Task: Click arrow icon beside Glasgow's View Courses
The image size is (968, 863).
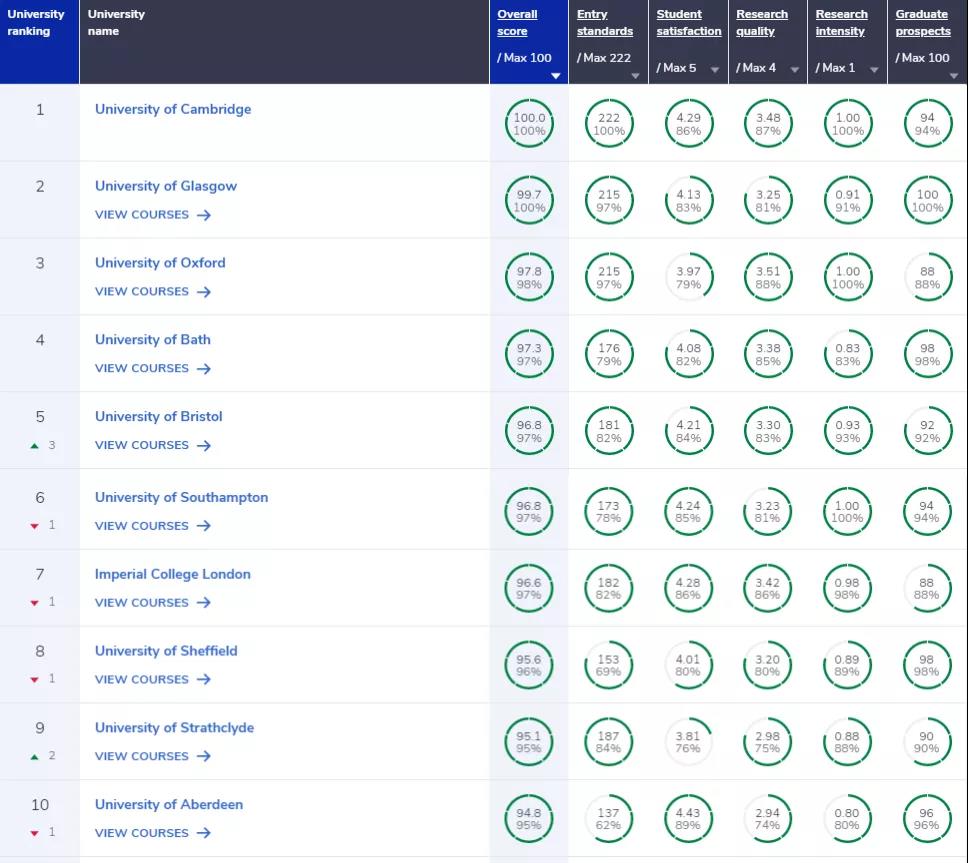Action: [x=204, y=215]
